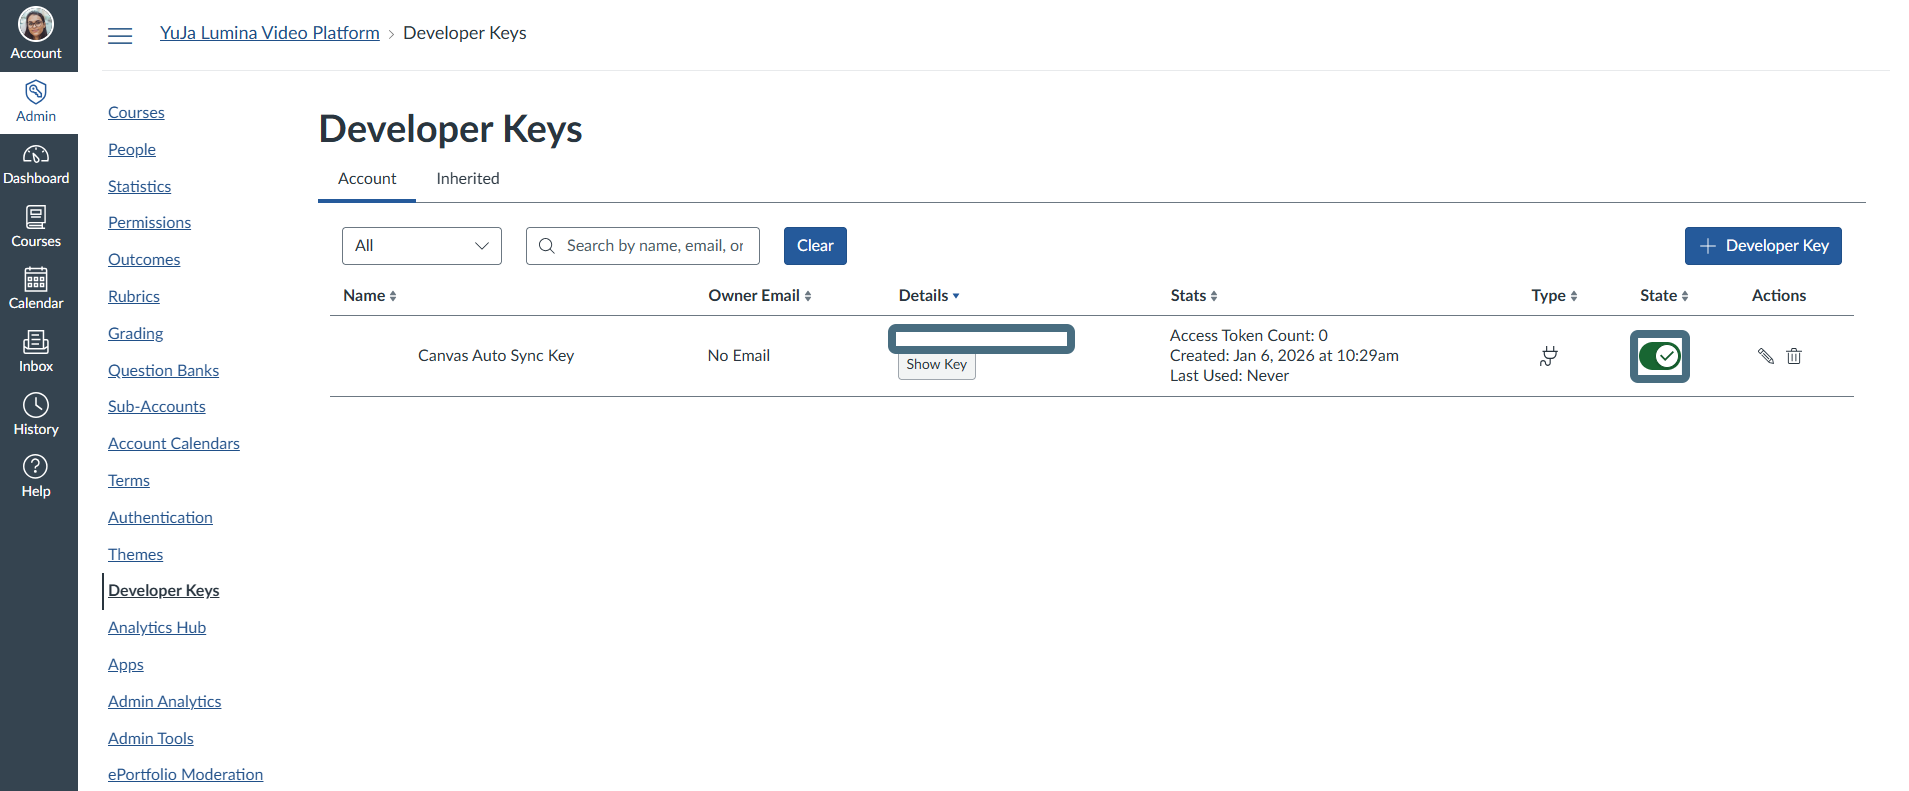
Task: Add a new Developer Key
Action: pos(1763,246)
